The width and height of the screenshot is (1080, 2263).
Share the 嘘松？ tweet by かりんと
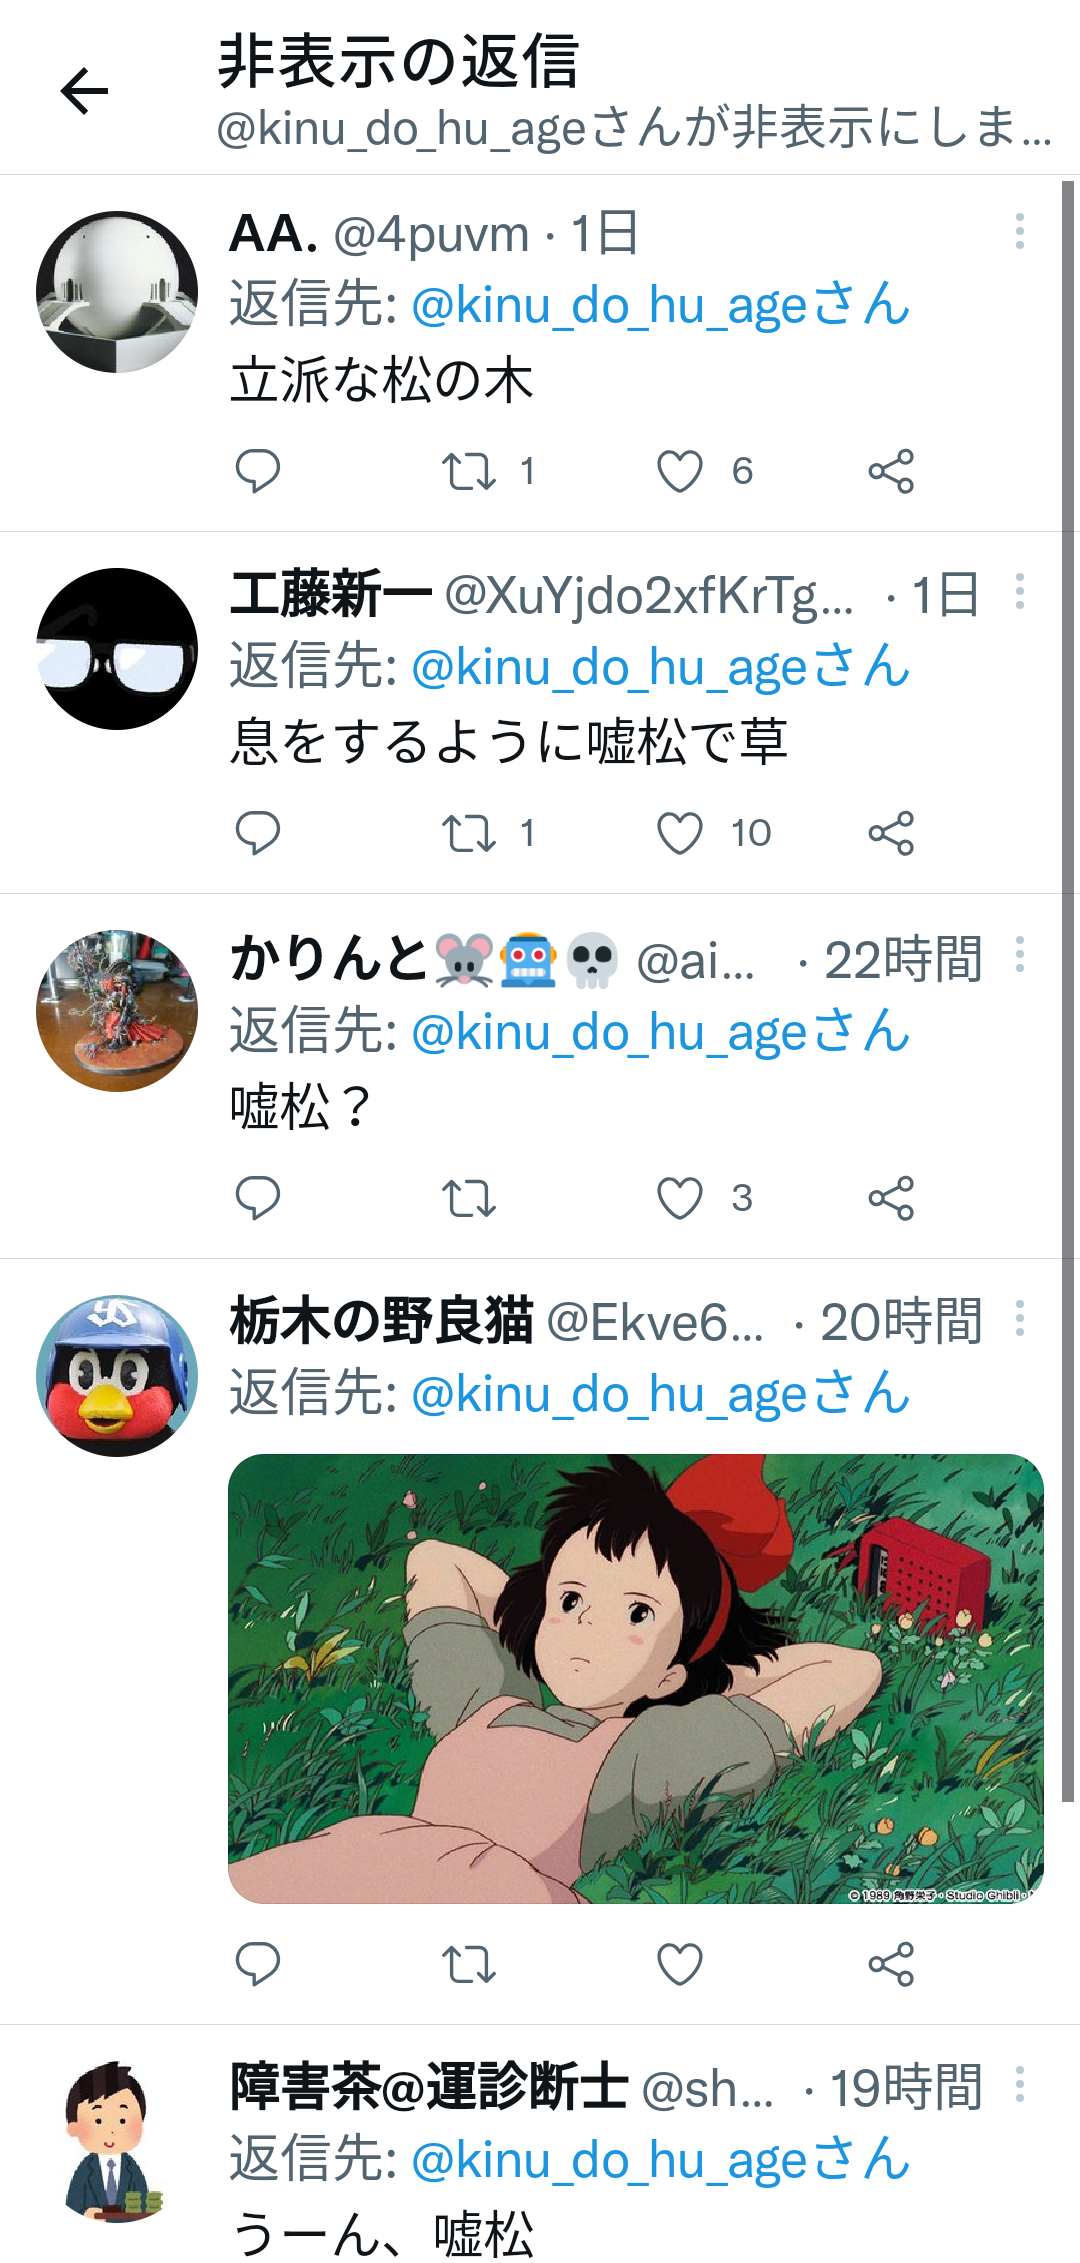point(891,1197)
